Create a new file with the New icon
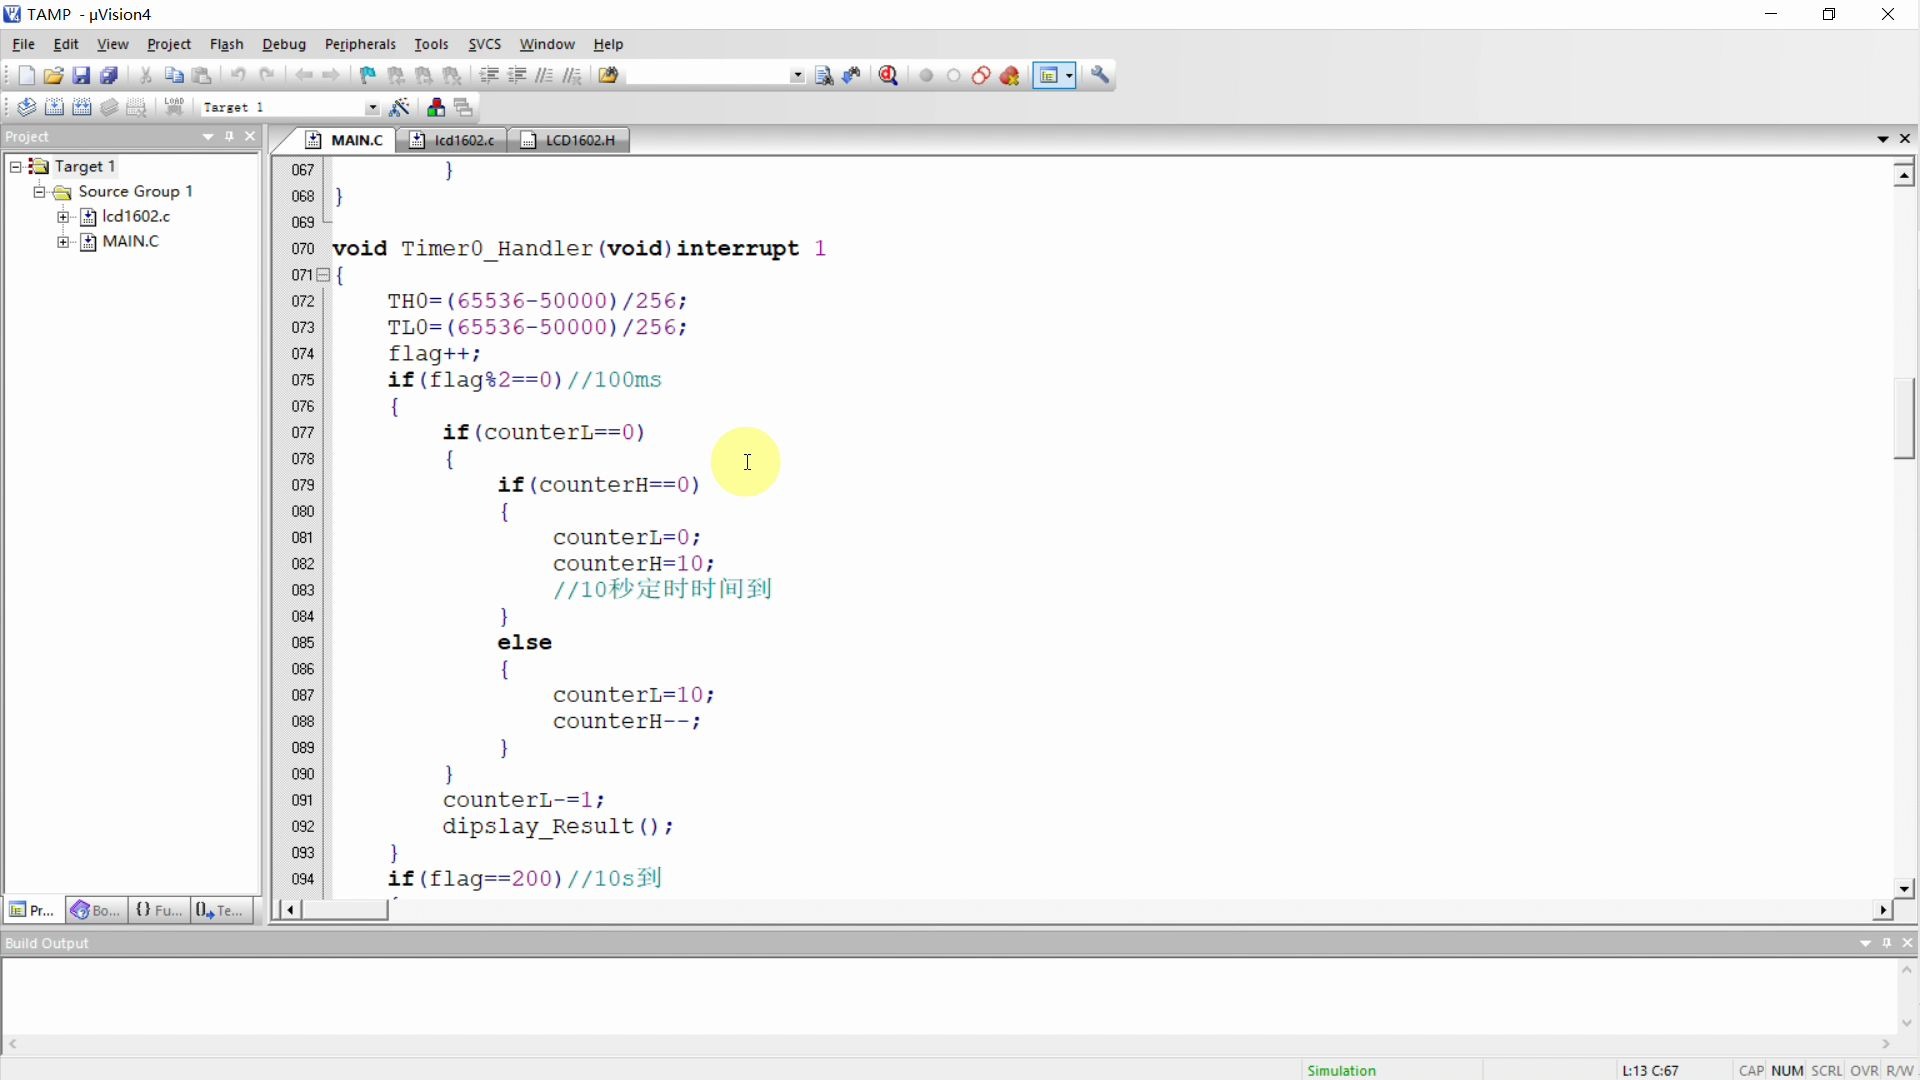1920x1080 pixels. pyautogui.click(x=26, y=76)
